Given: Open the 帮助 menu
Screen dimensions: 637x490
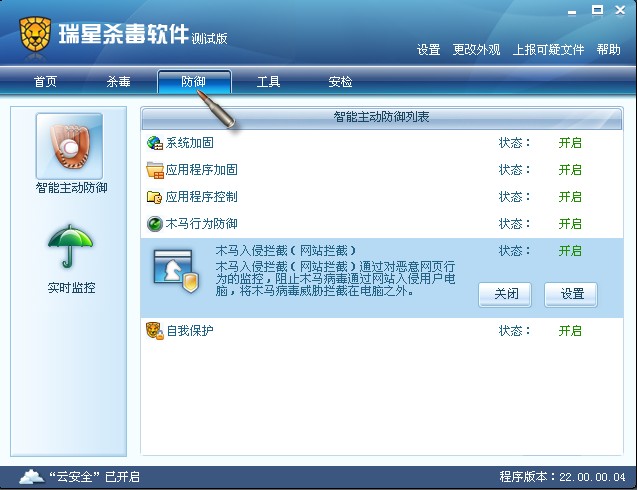Looking at the screenshot, I should [x=609, y=50].
